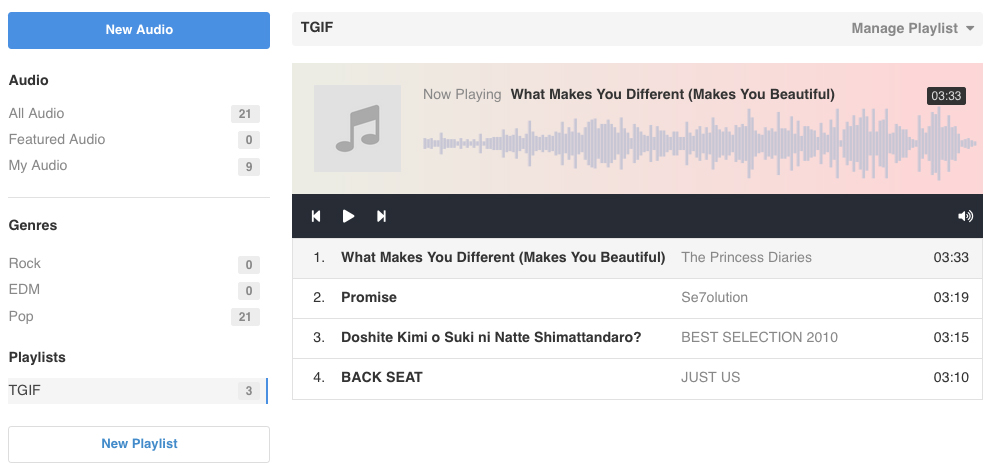
Task: Play the track Promise
Action: (637, 298)
